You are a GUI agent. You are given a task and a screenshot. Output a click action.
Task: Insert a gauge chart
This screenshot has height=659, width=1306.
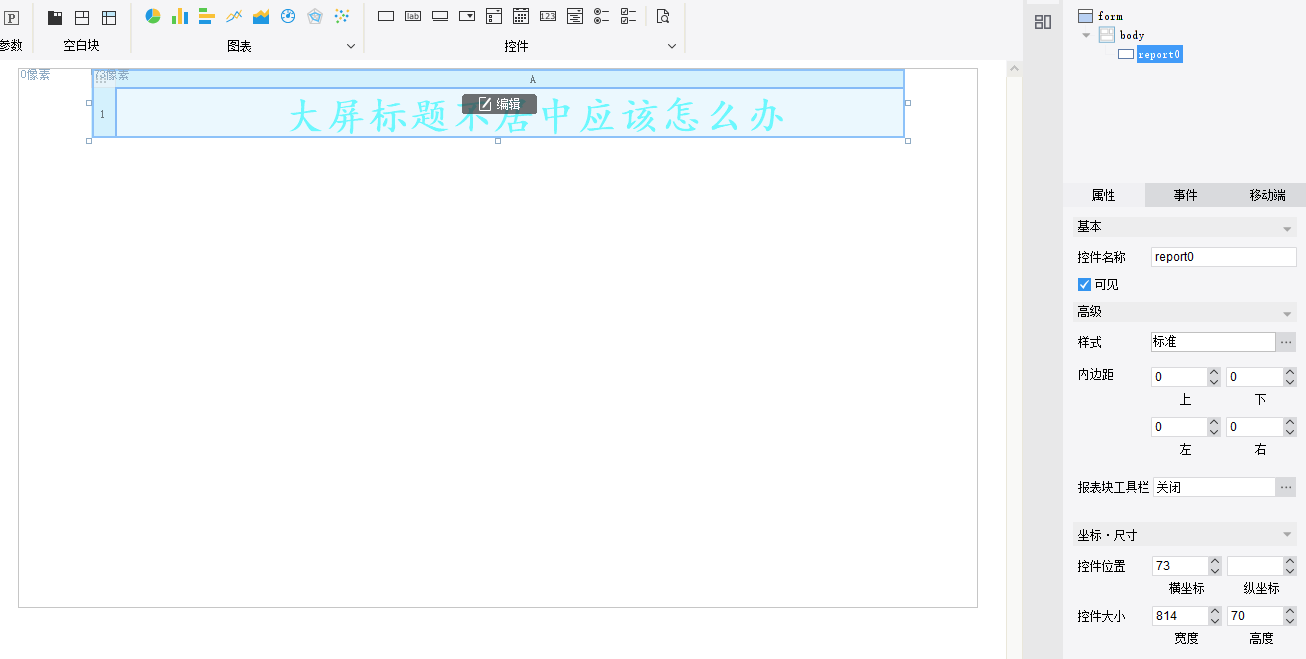point(288,16)
